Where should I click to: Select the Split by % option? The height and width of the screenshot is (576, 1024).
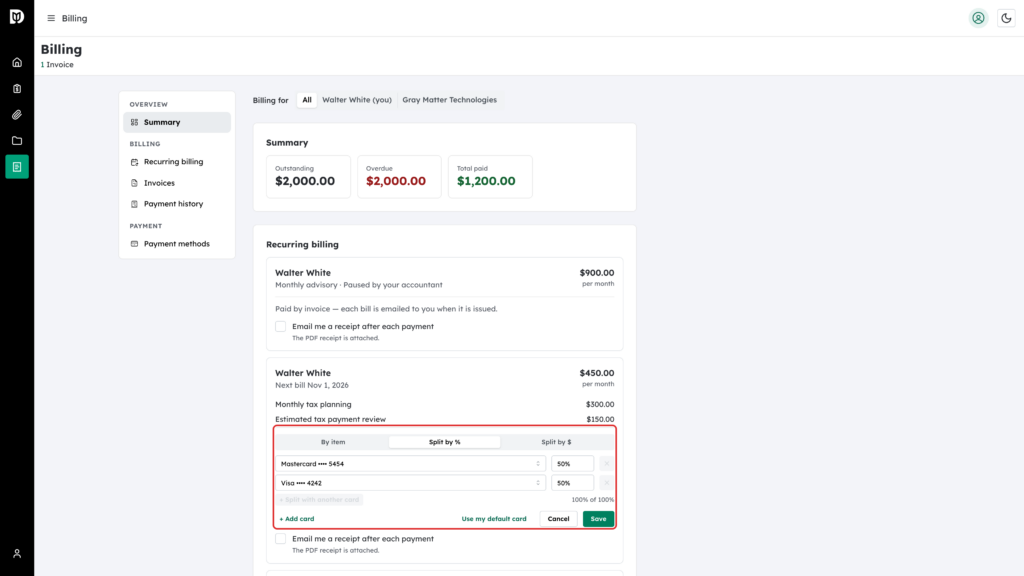[x=445, y=442]
